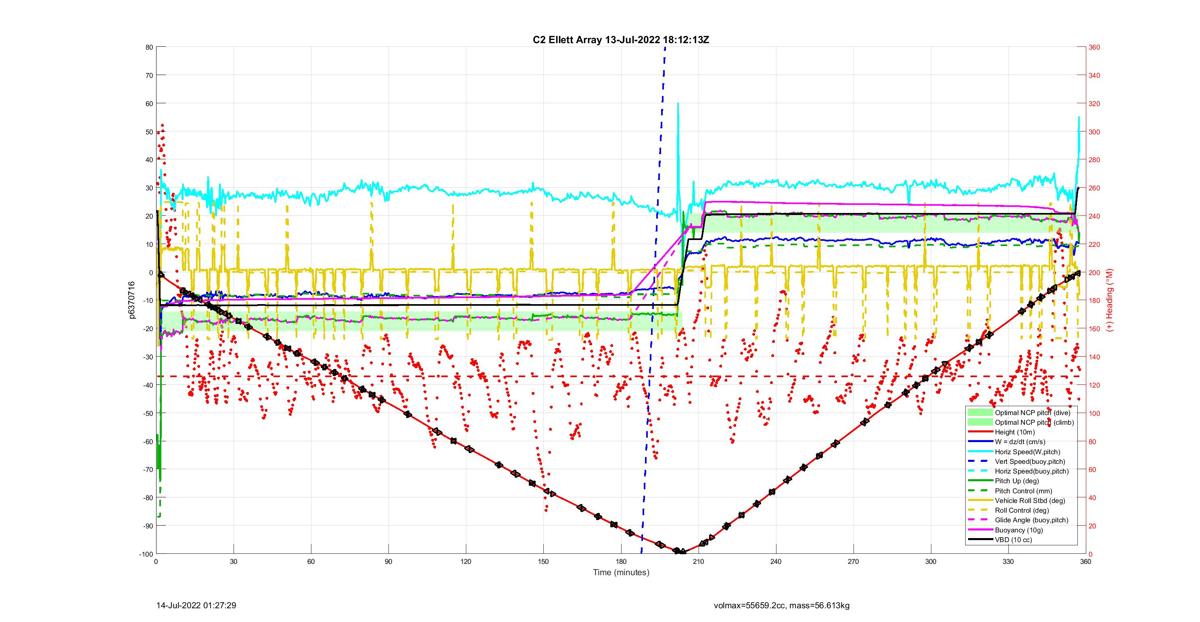Select the right axis label "(+) Heading (°M)"
This screenshot has width=1200, height=622.
pos(1110,300)
